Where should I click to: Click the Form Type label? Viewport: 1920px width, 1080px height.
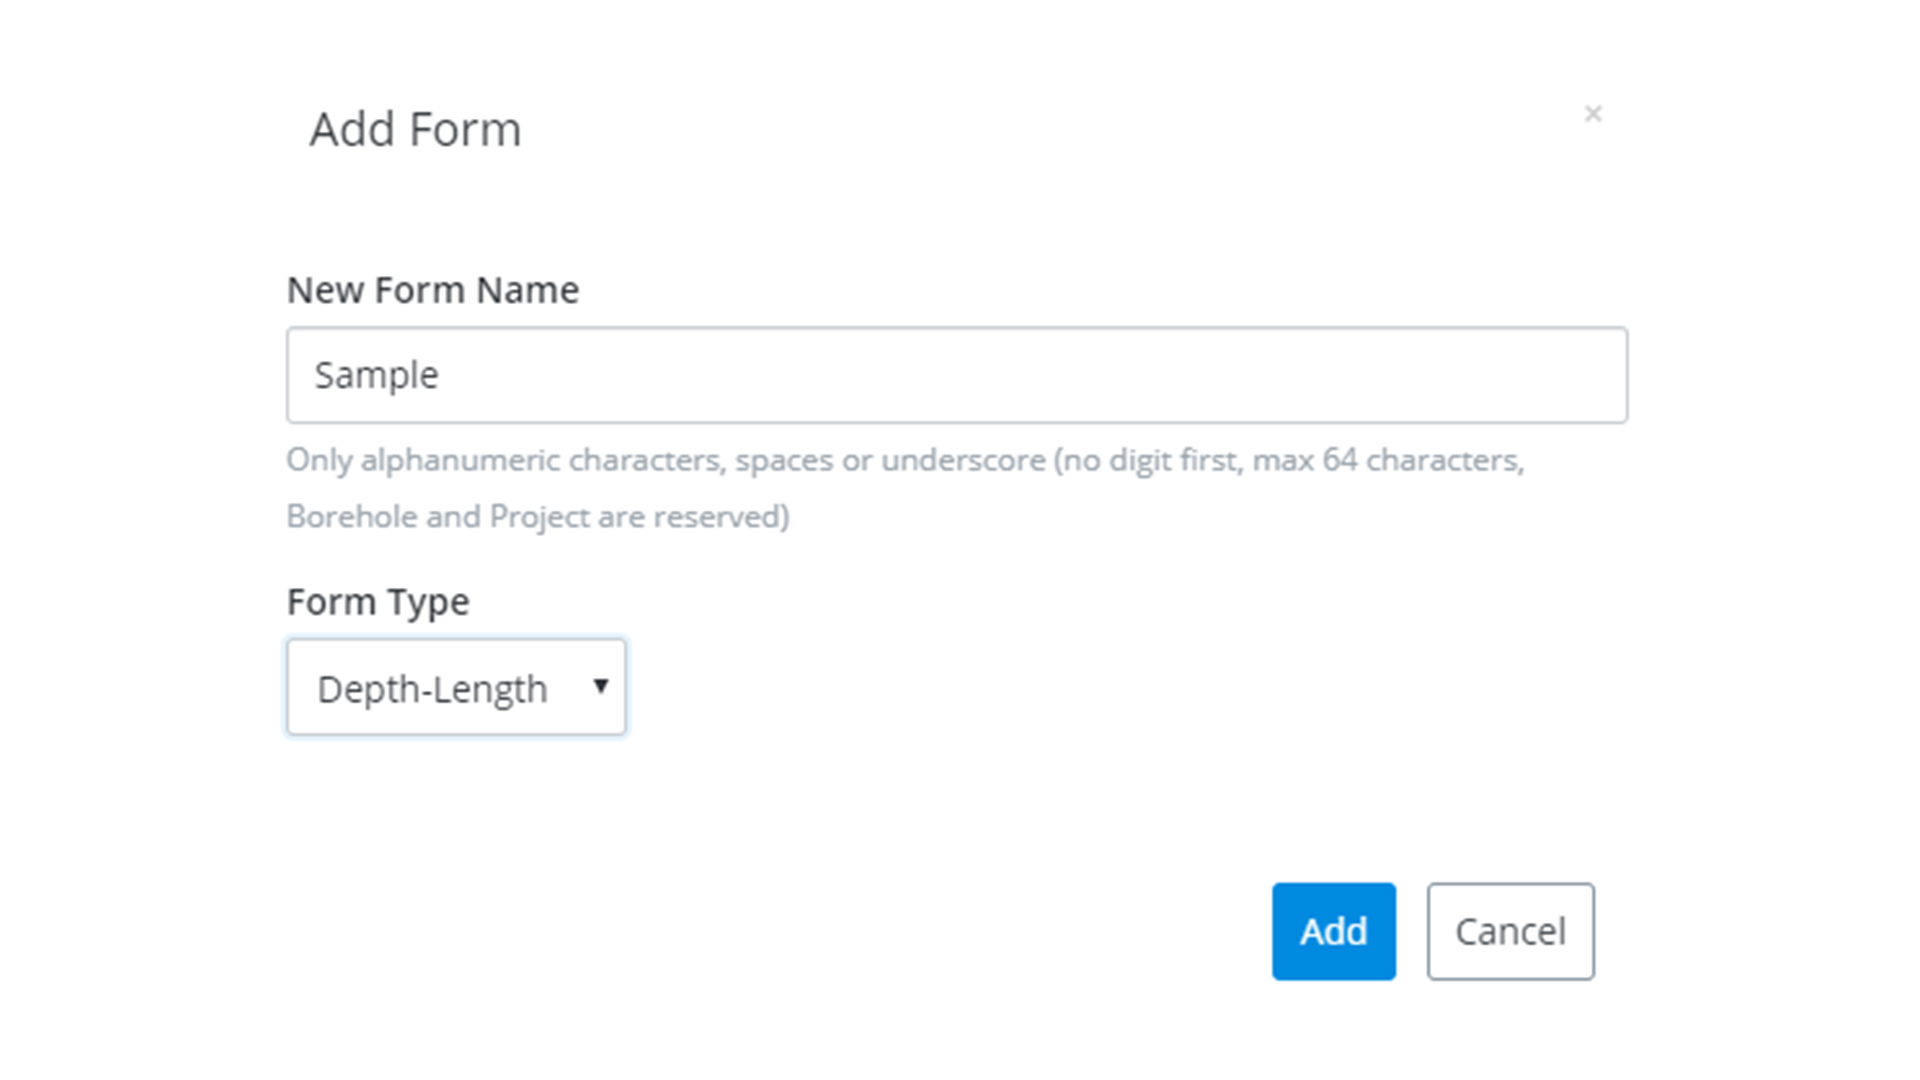point(377,602)
